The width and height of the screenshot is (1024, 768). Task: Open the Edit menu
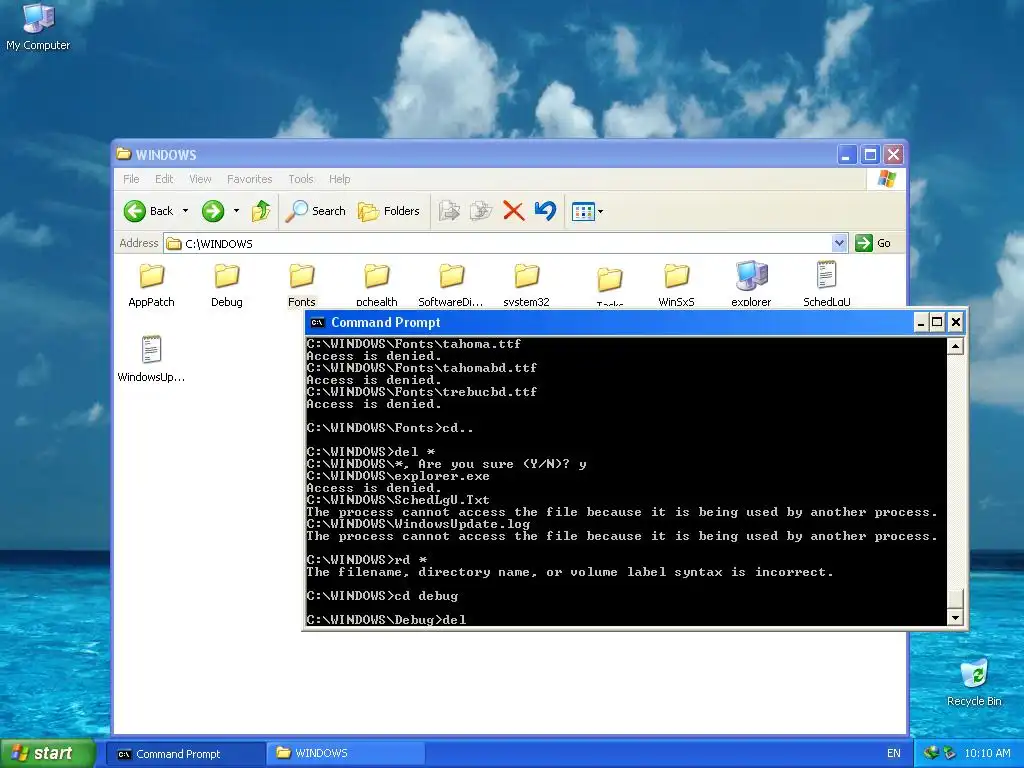164,179
